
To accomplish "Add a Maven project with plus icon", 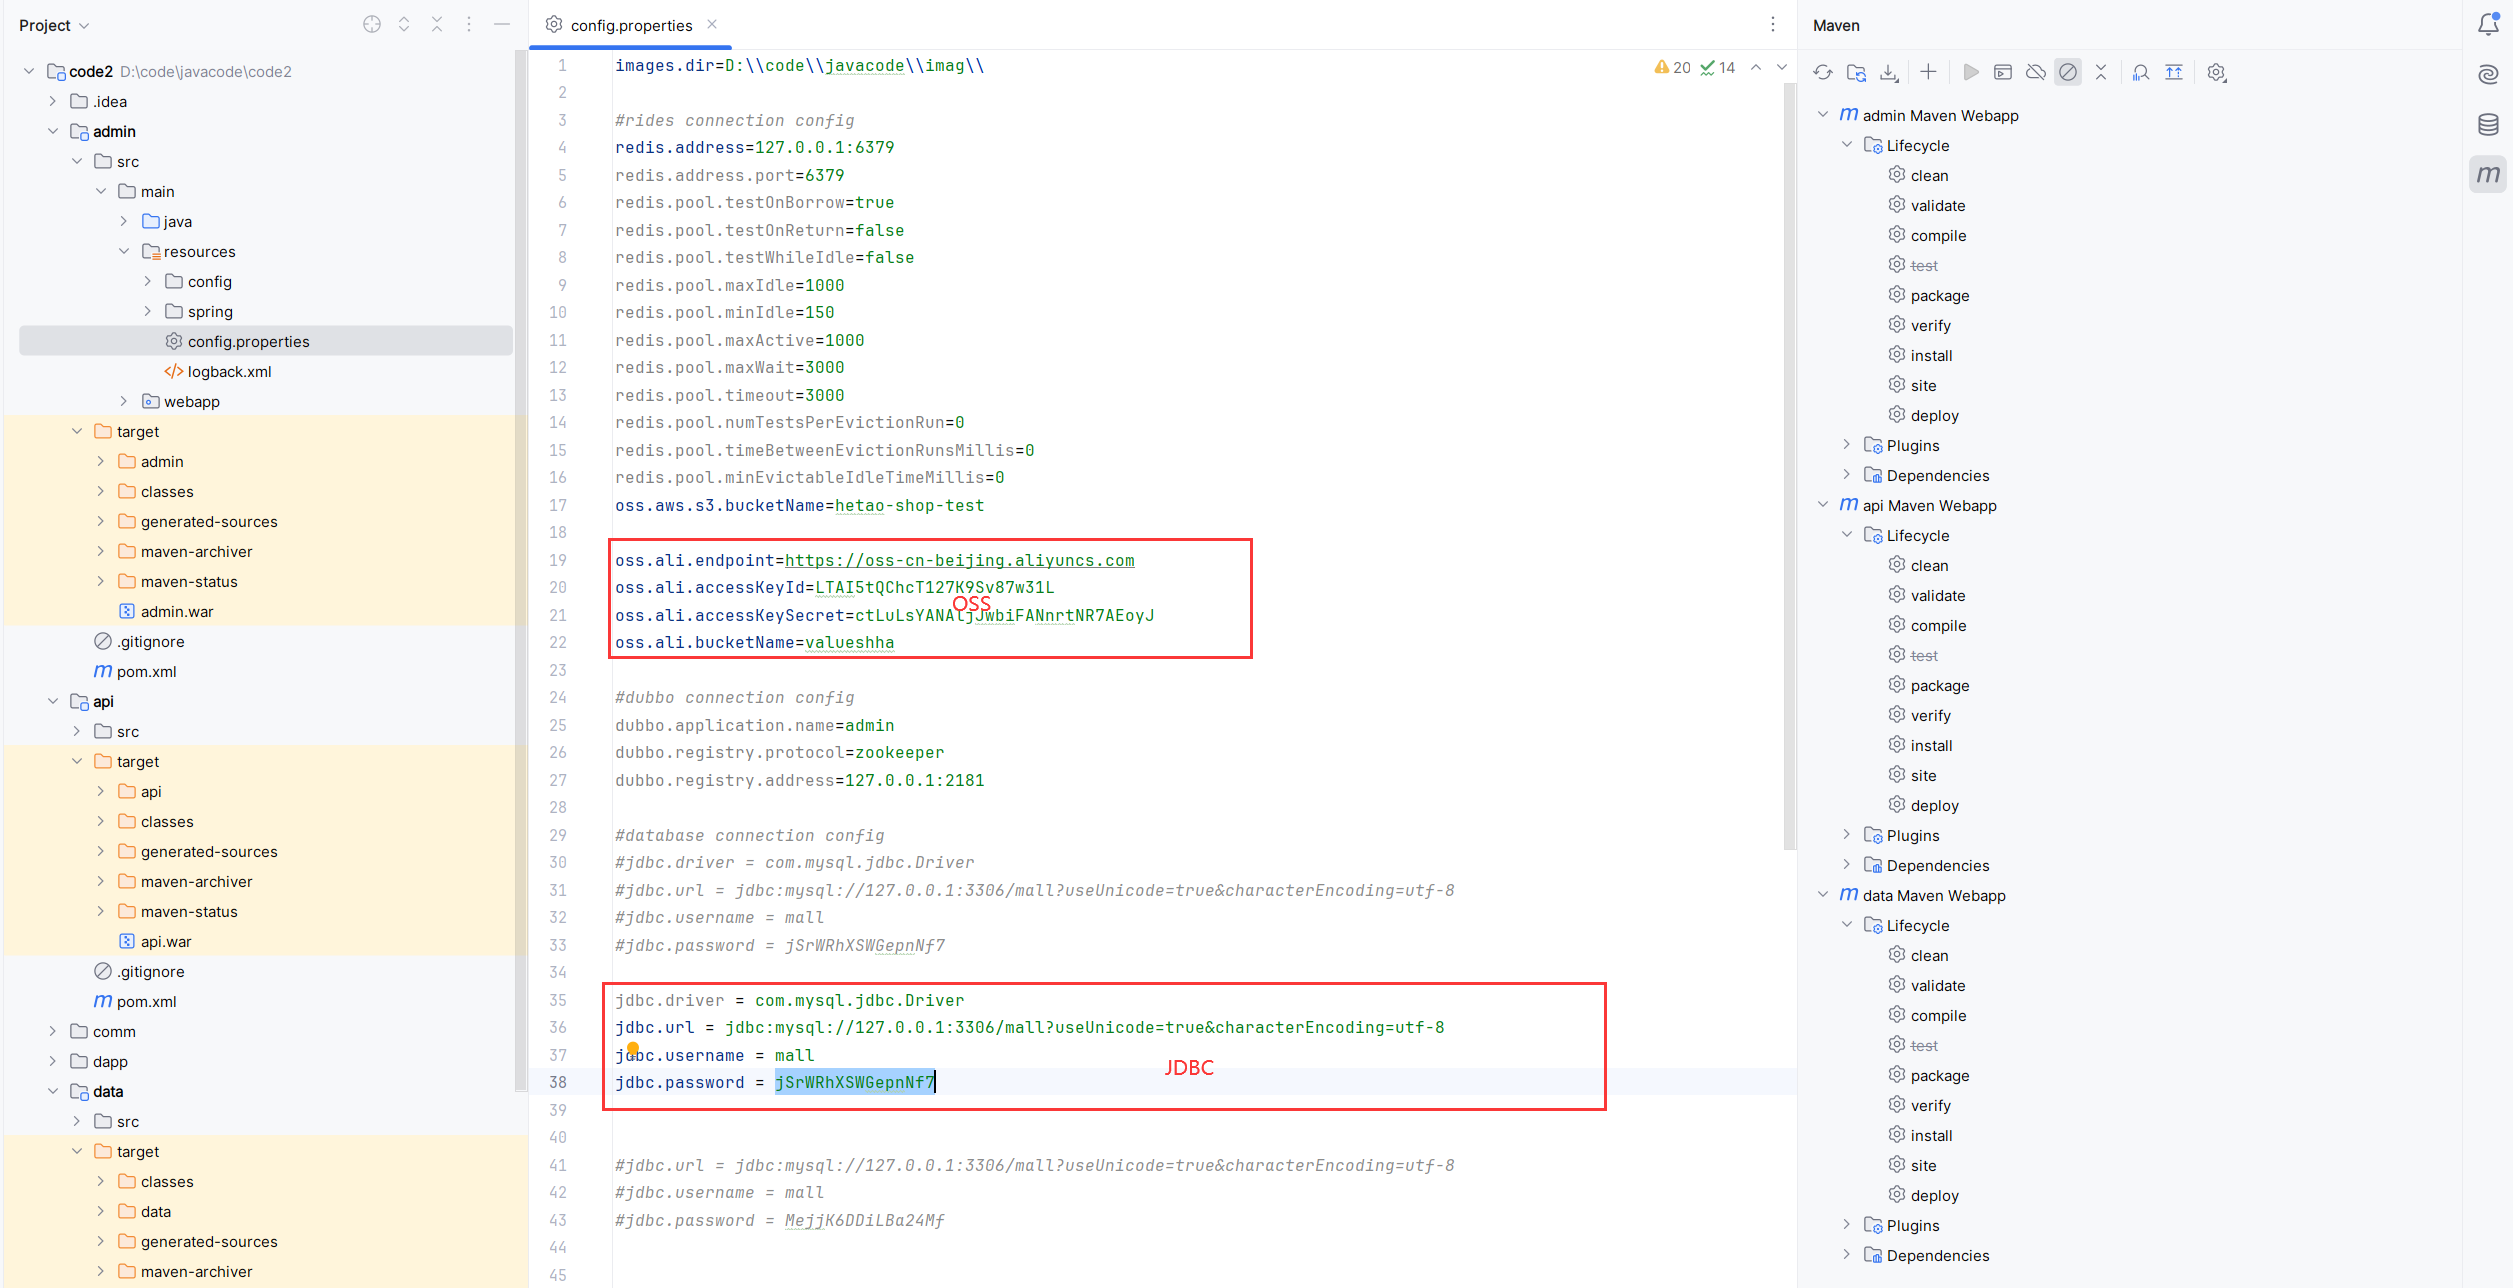I will pyautogui.click(x=1928, y=72).
